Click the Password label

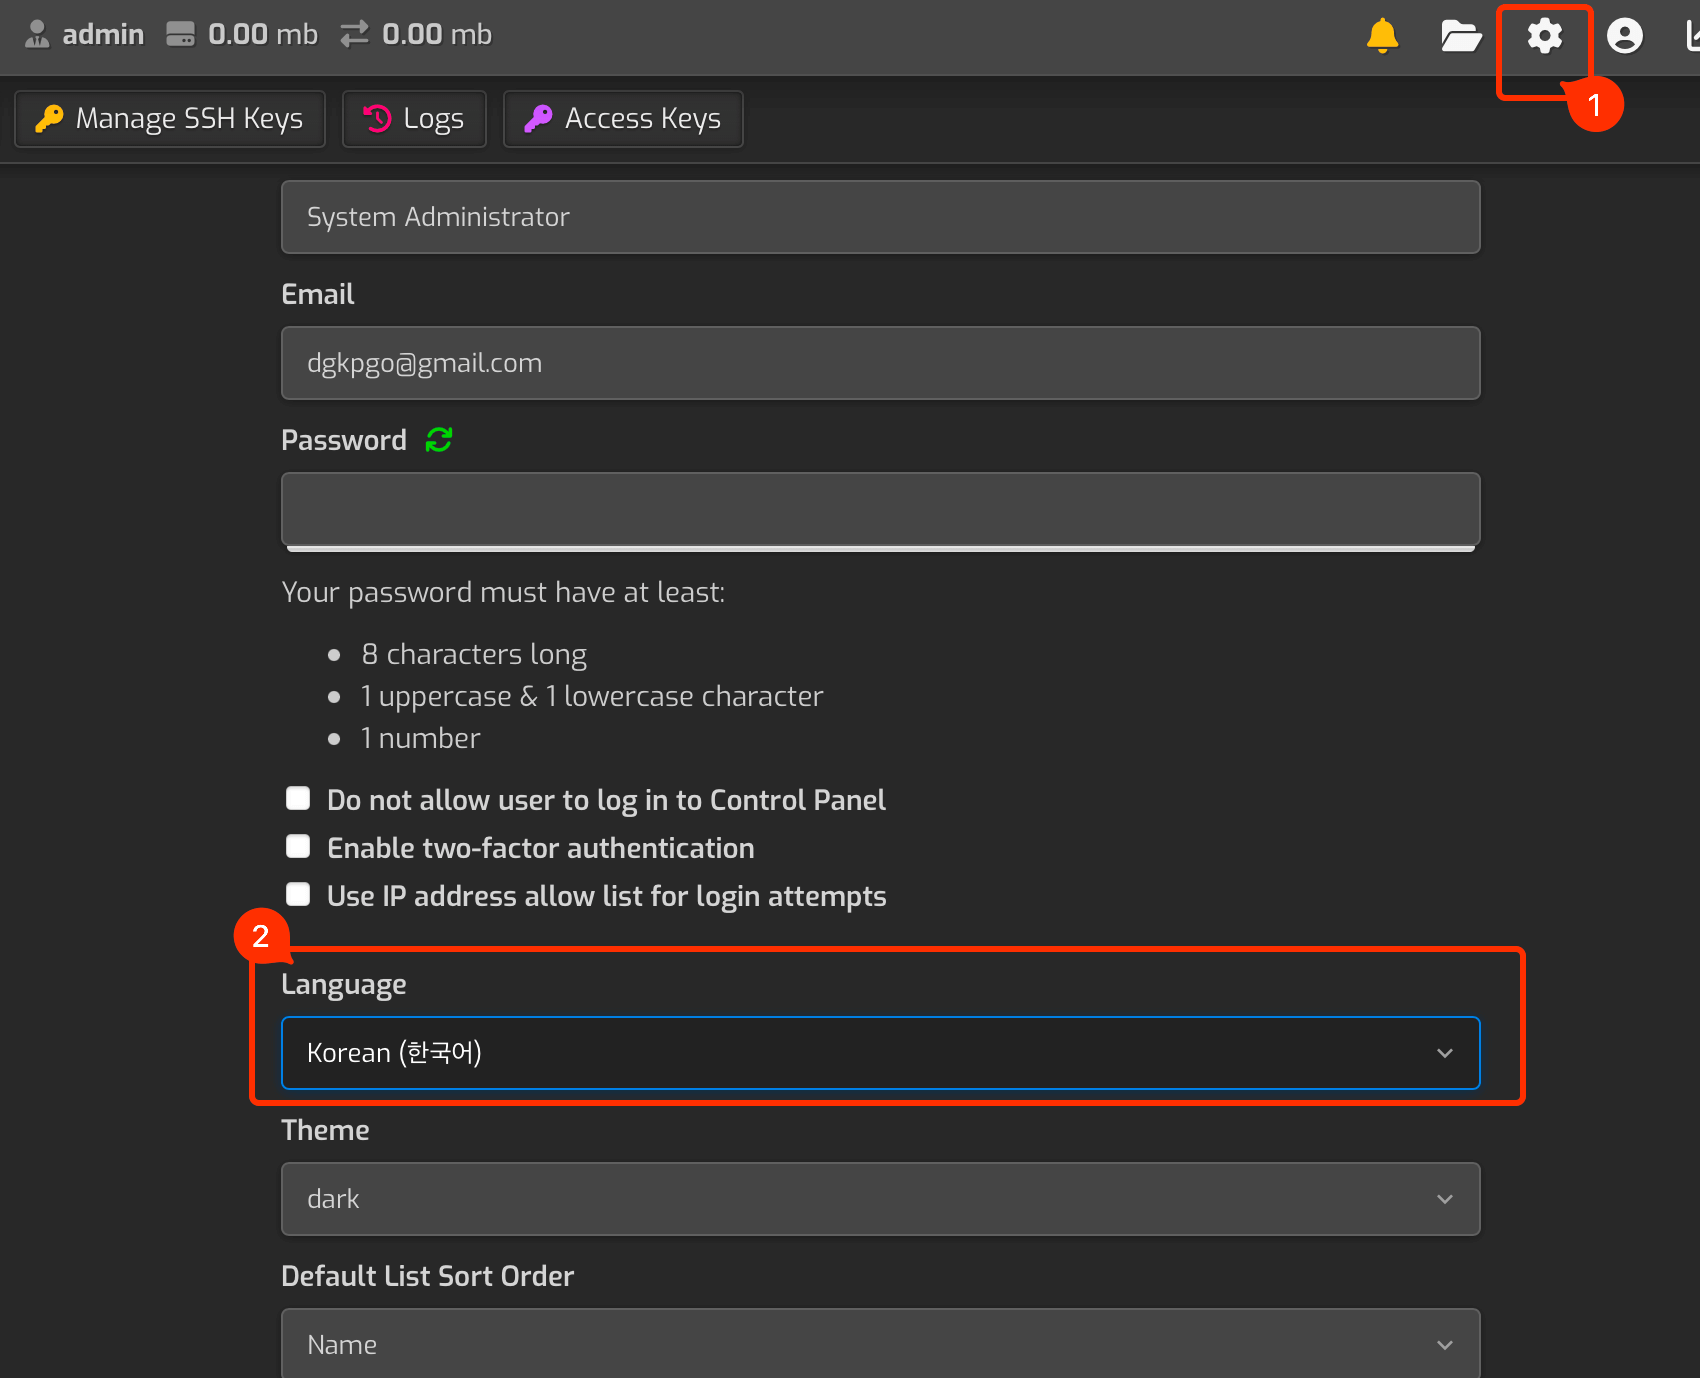click(x=344, y=440)
